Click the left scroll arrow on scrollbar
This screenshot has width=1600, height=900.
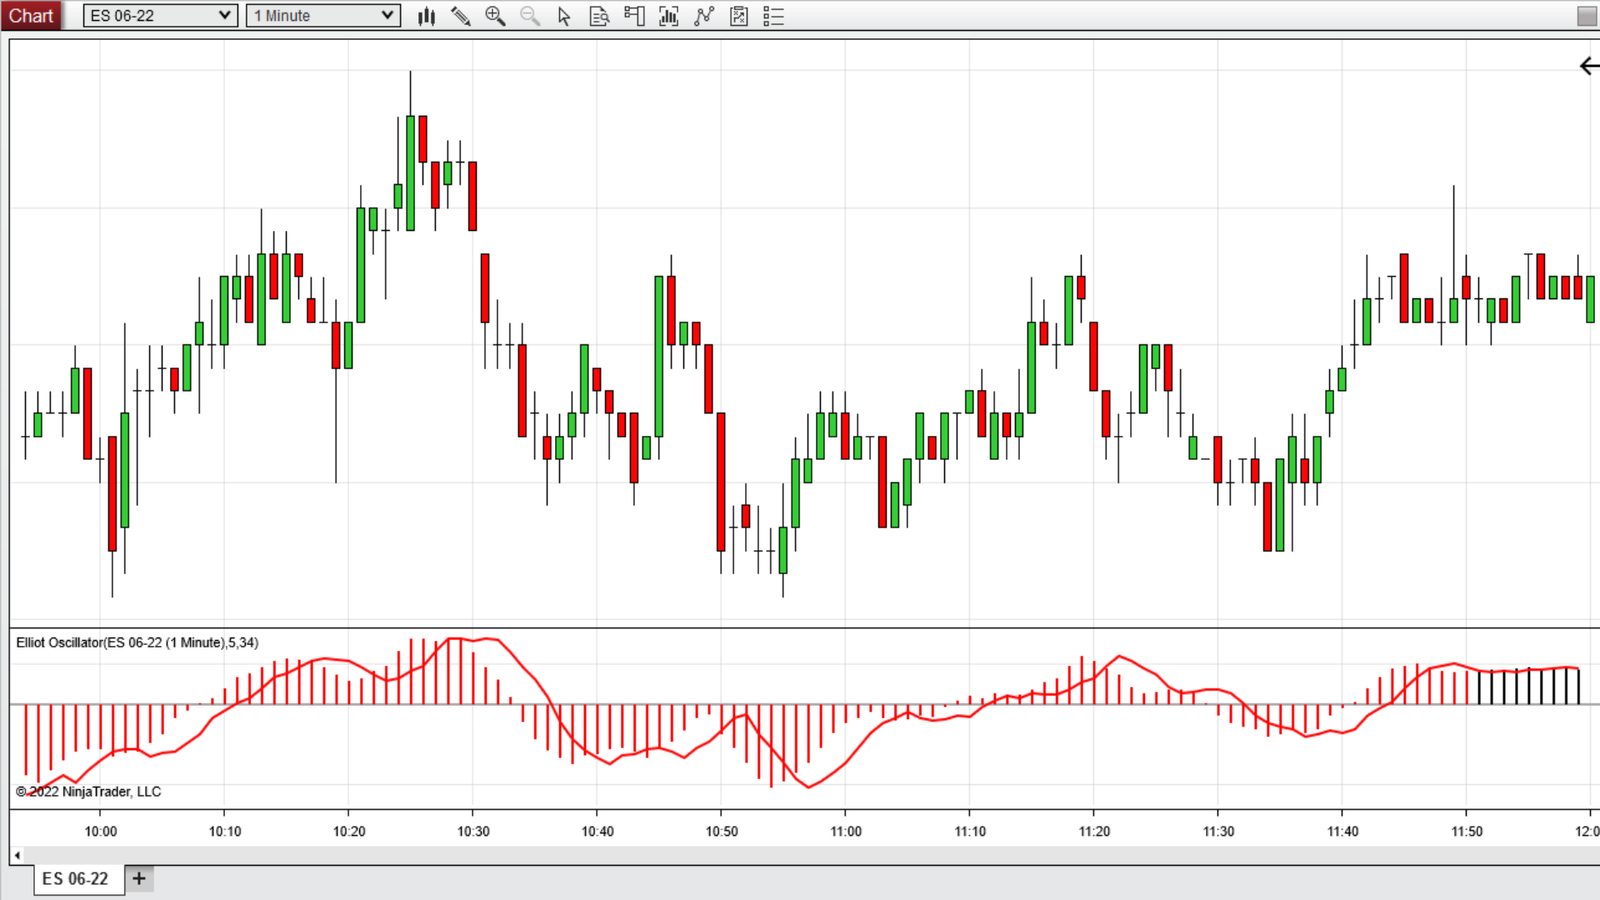pos(17,856)
